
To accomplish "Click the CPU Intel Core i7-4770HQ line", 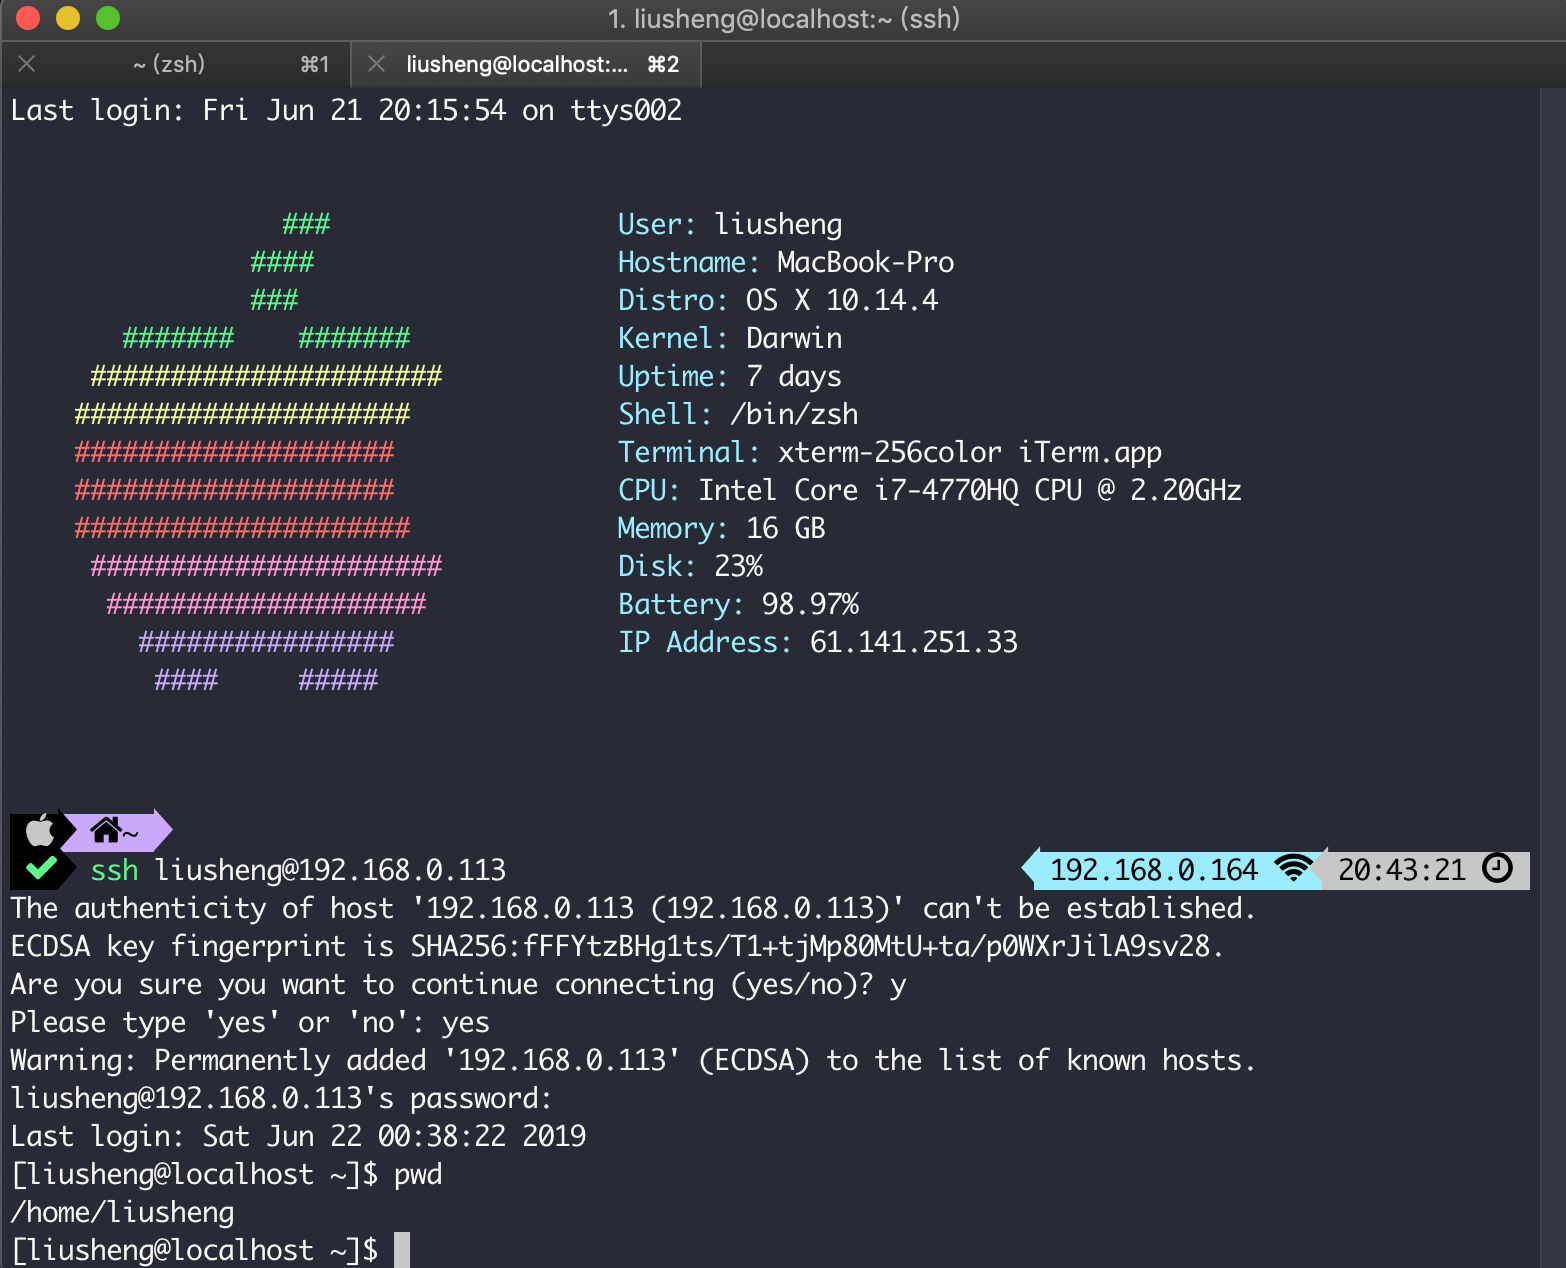I will point(930,490).
